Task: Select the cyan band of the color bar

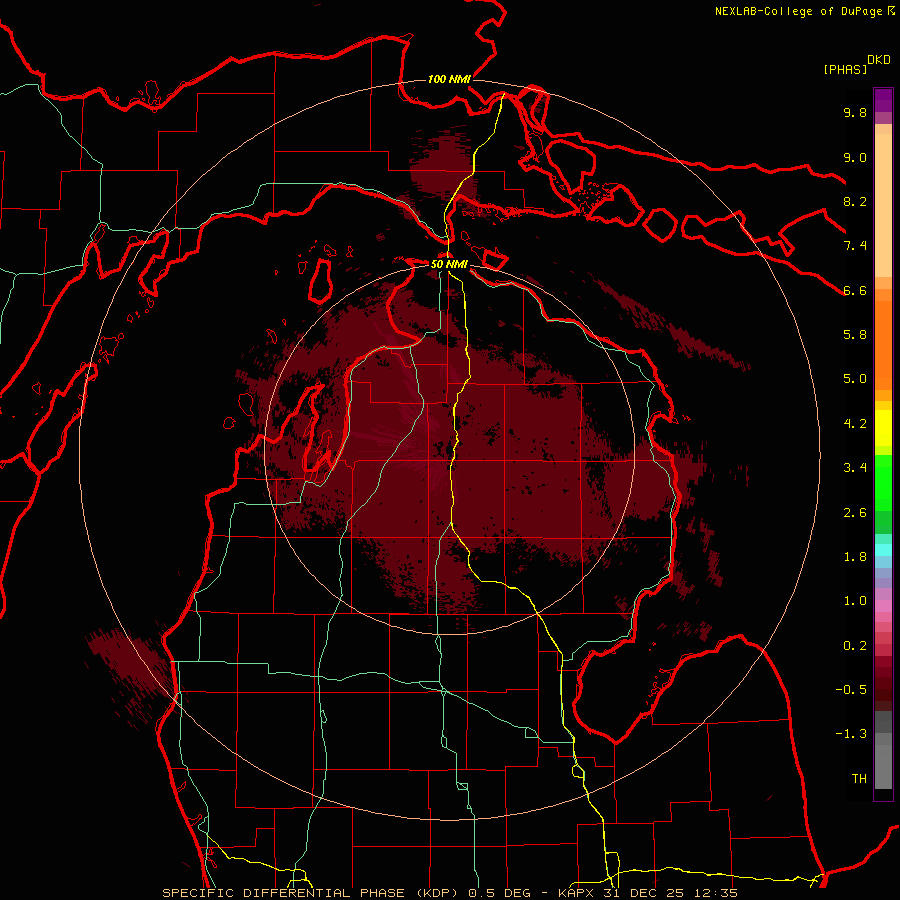Action: [x=883, y=550]
